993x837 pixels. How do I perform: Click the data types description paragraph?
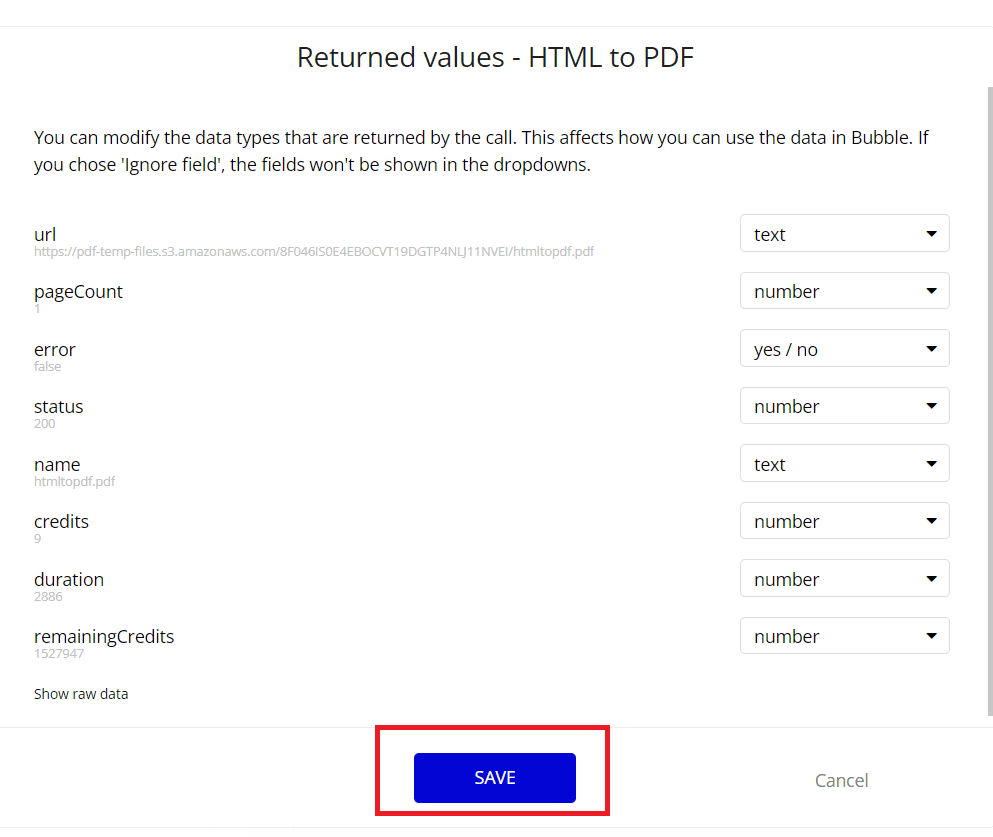(x=481, y=151)
